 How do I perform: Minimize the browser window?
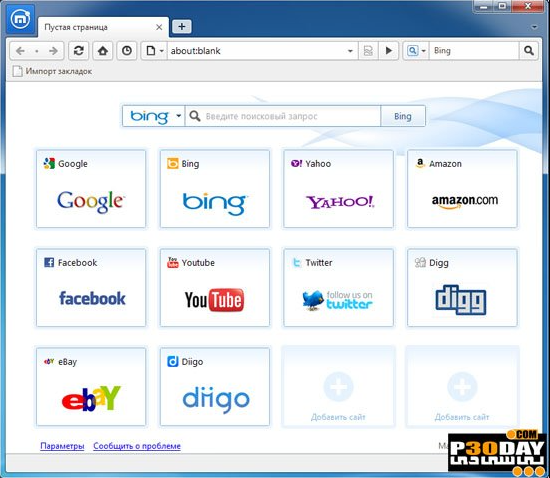(x=484, y=6)
